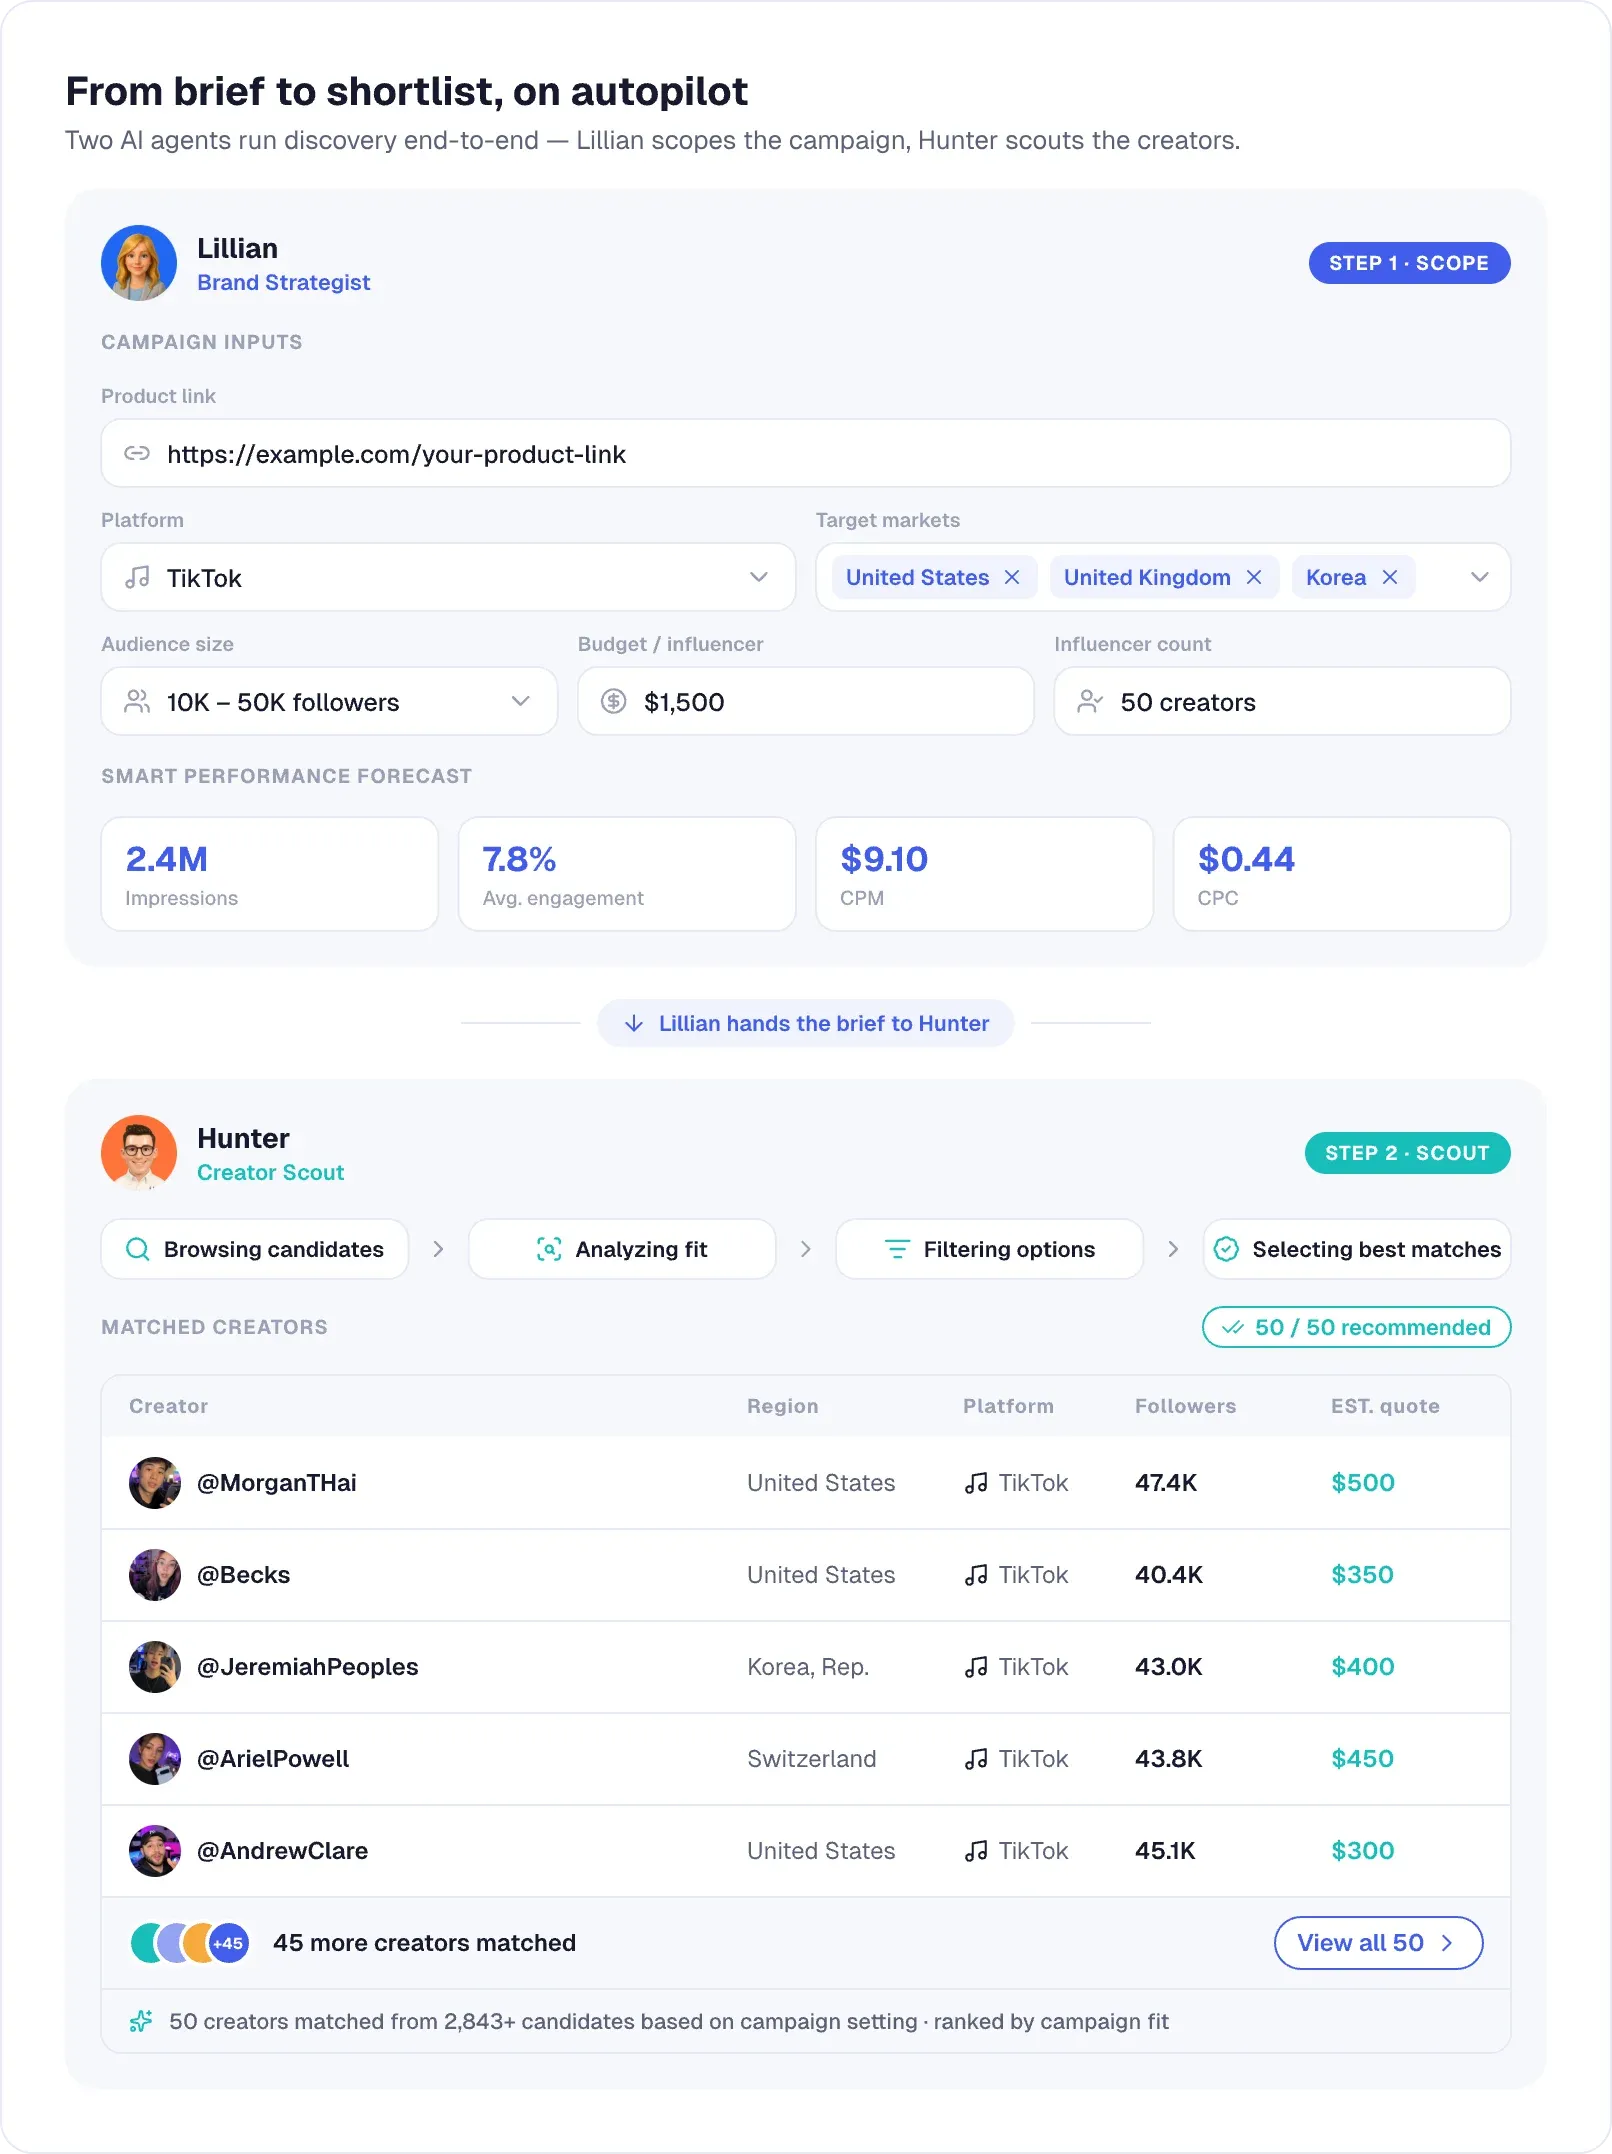Image resolution: width=1612 pixels, height=2154 pixels.
Task: Click TikTok icon in @ArielPowell row
Action: pos(976,1759)
